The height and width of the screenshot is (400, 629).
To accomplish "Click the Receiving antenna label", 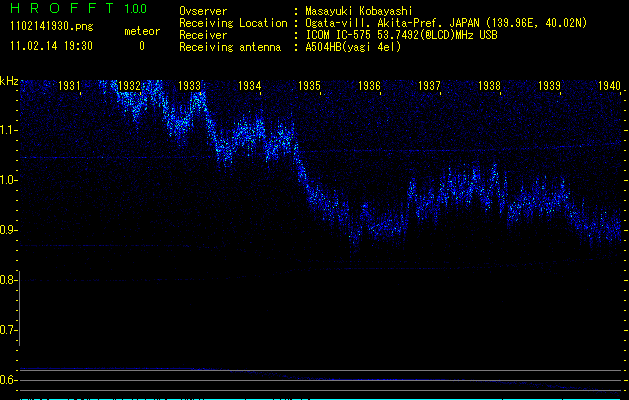I will point(230,47).
